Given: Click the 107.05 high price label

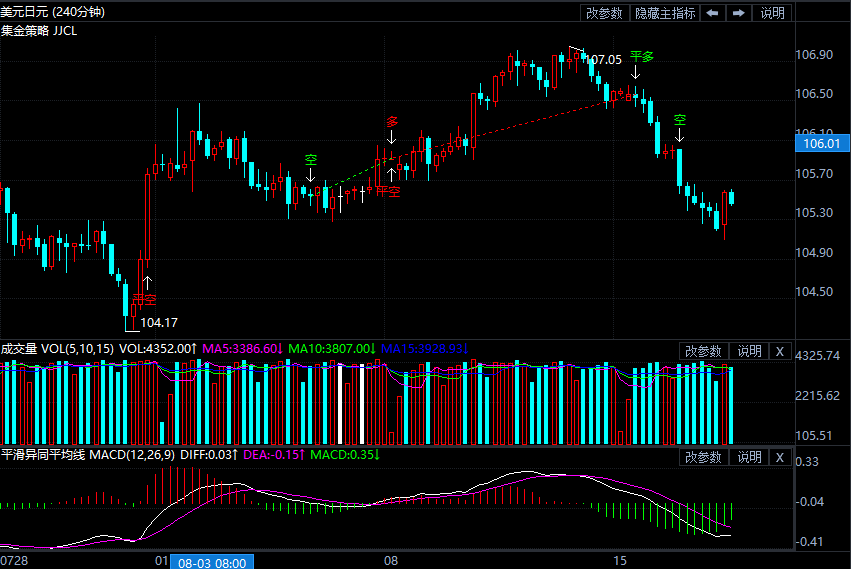Looking at the screenshot, I should 603,60.
